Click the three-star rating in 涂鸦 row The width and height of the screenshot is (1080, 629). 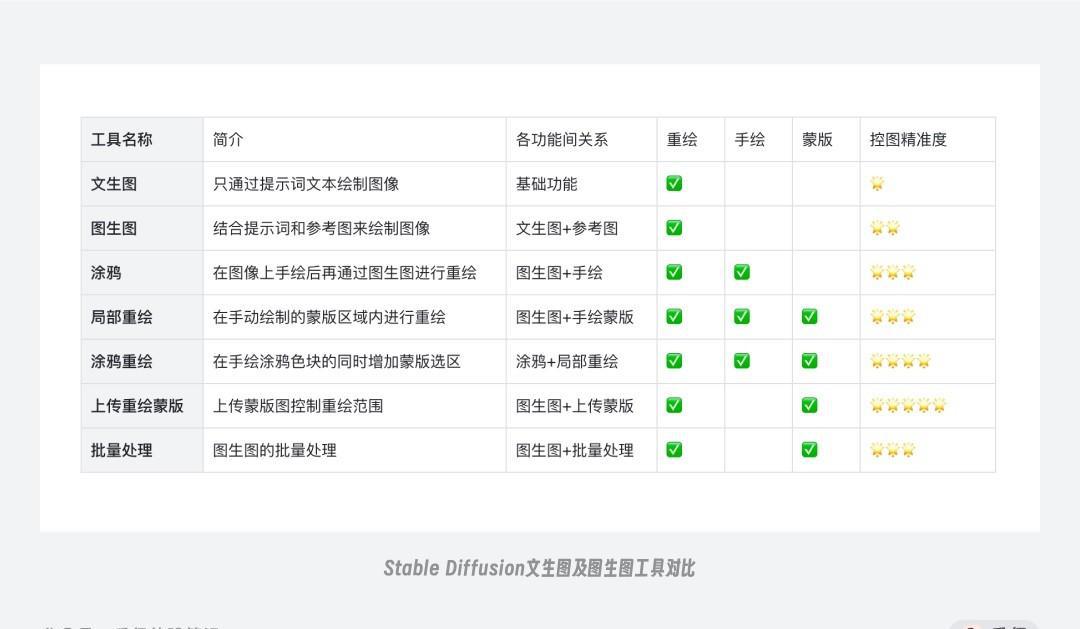pyautogui.click(x=893, y=272)
